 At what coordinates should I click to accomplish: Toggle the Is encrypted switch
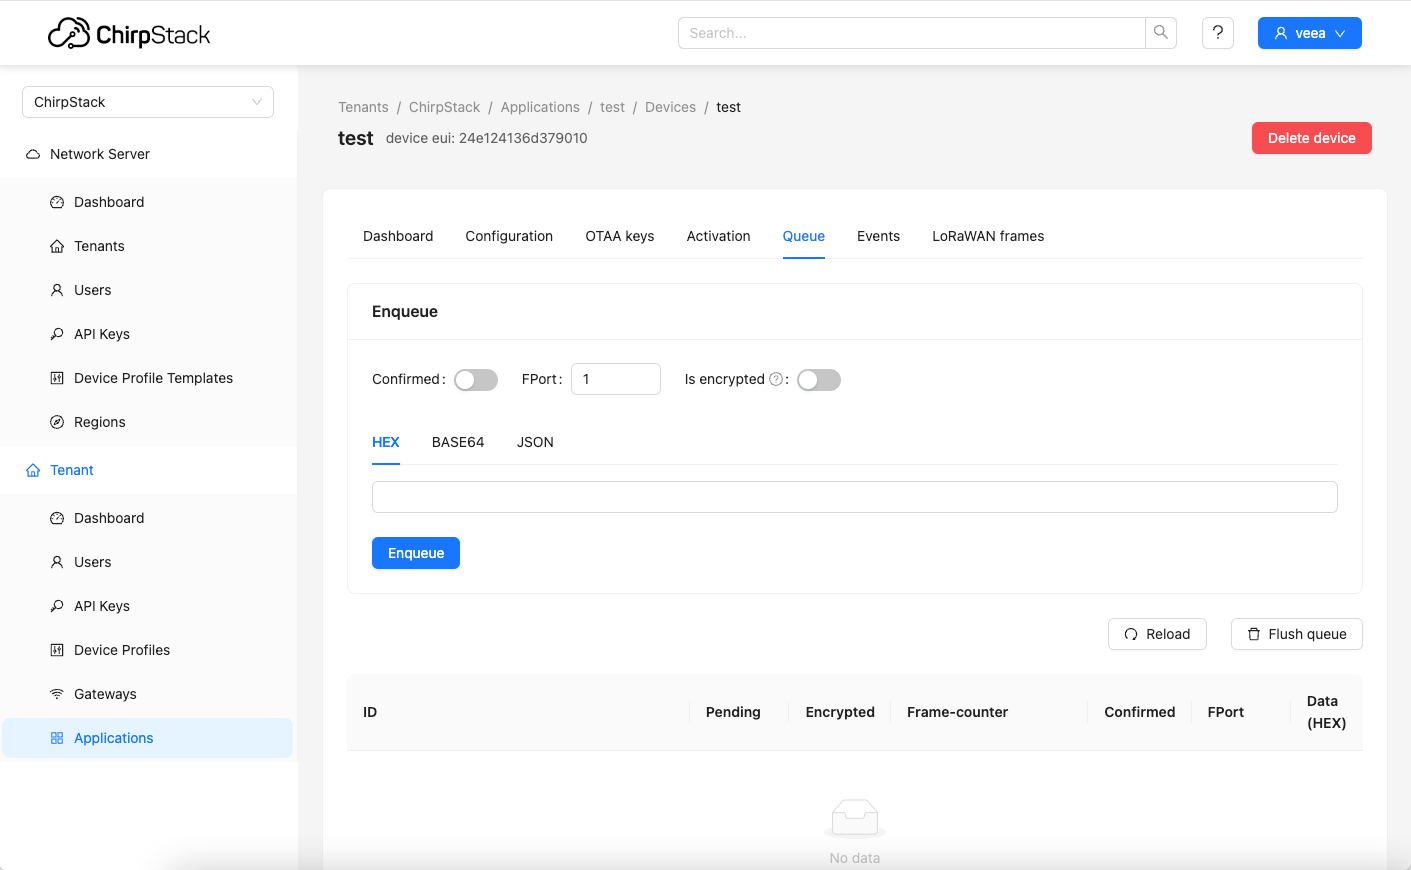point(819,380)
